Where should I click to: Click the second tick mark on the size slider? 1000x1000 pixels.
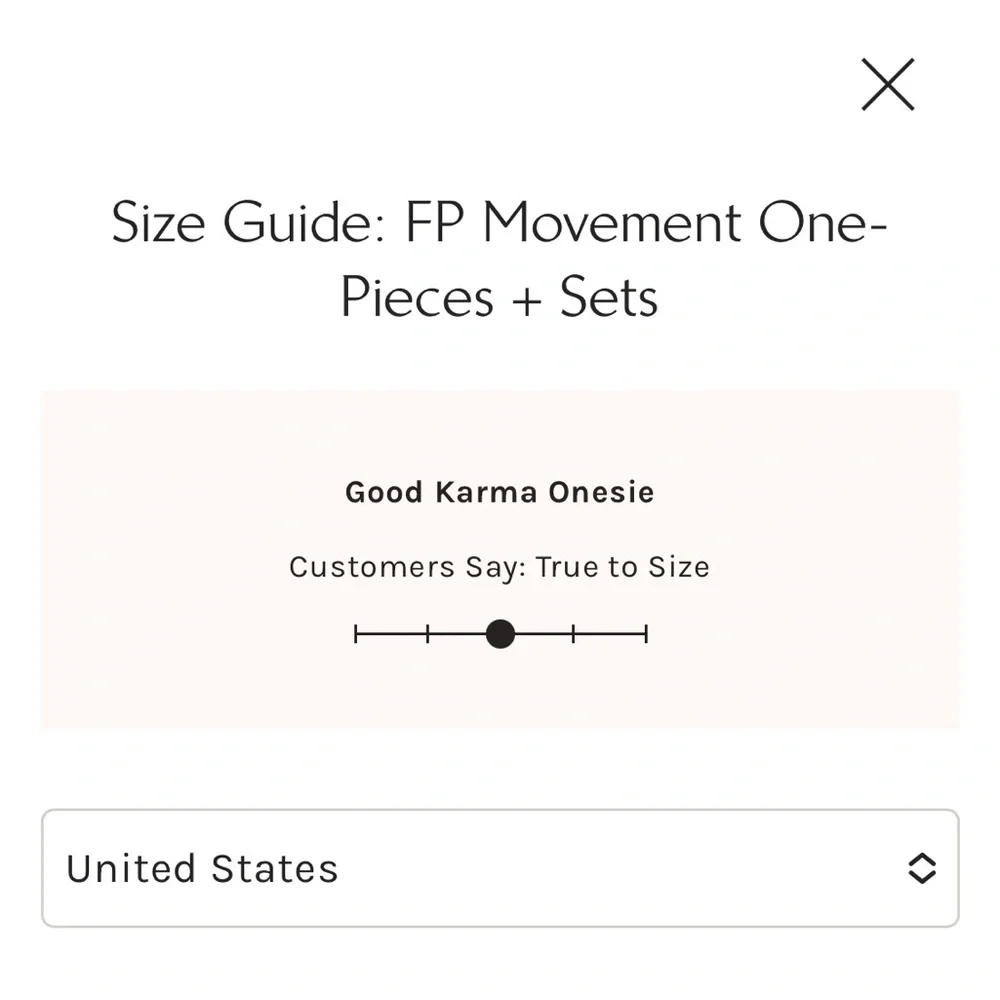coord(428,634)
